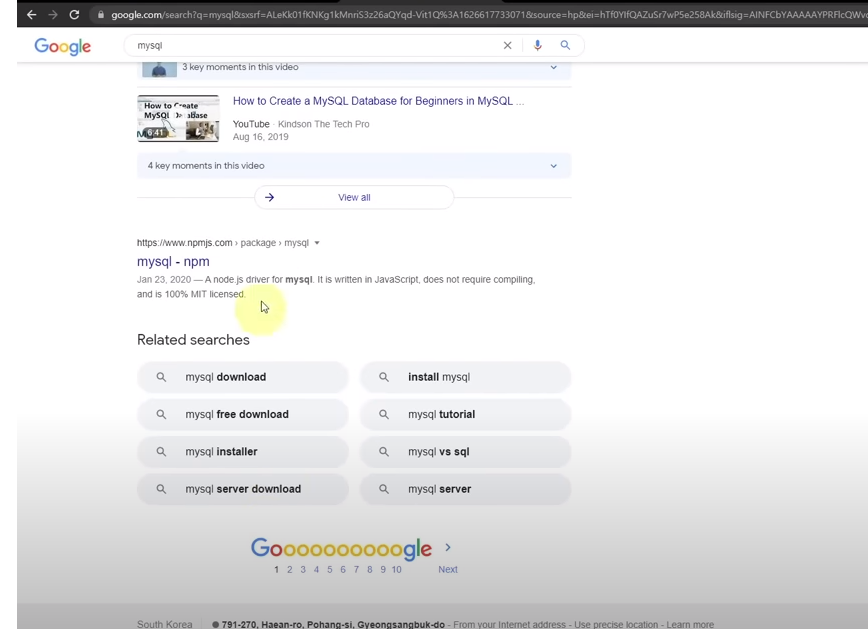The width and height of the screenshot is (868, 629).
Task: Search related term mysql installer
Action: coord(243,452)
